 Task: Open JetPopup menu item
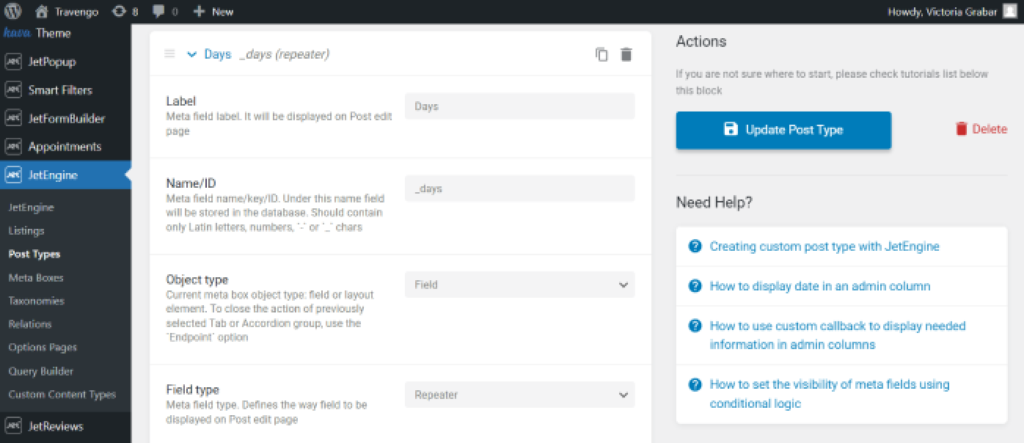coord(65,62)
